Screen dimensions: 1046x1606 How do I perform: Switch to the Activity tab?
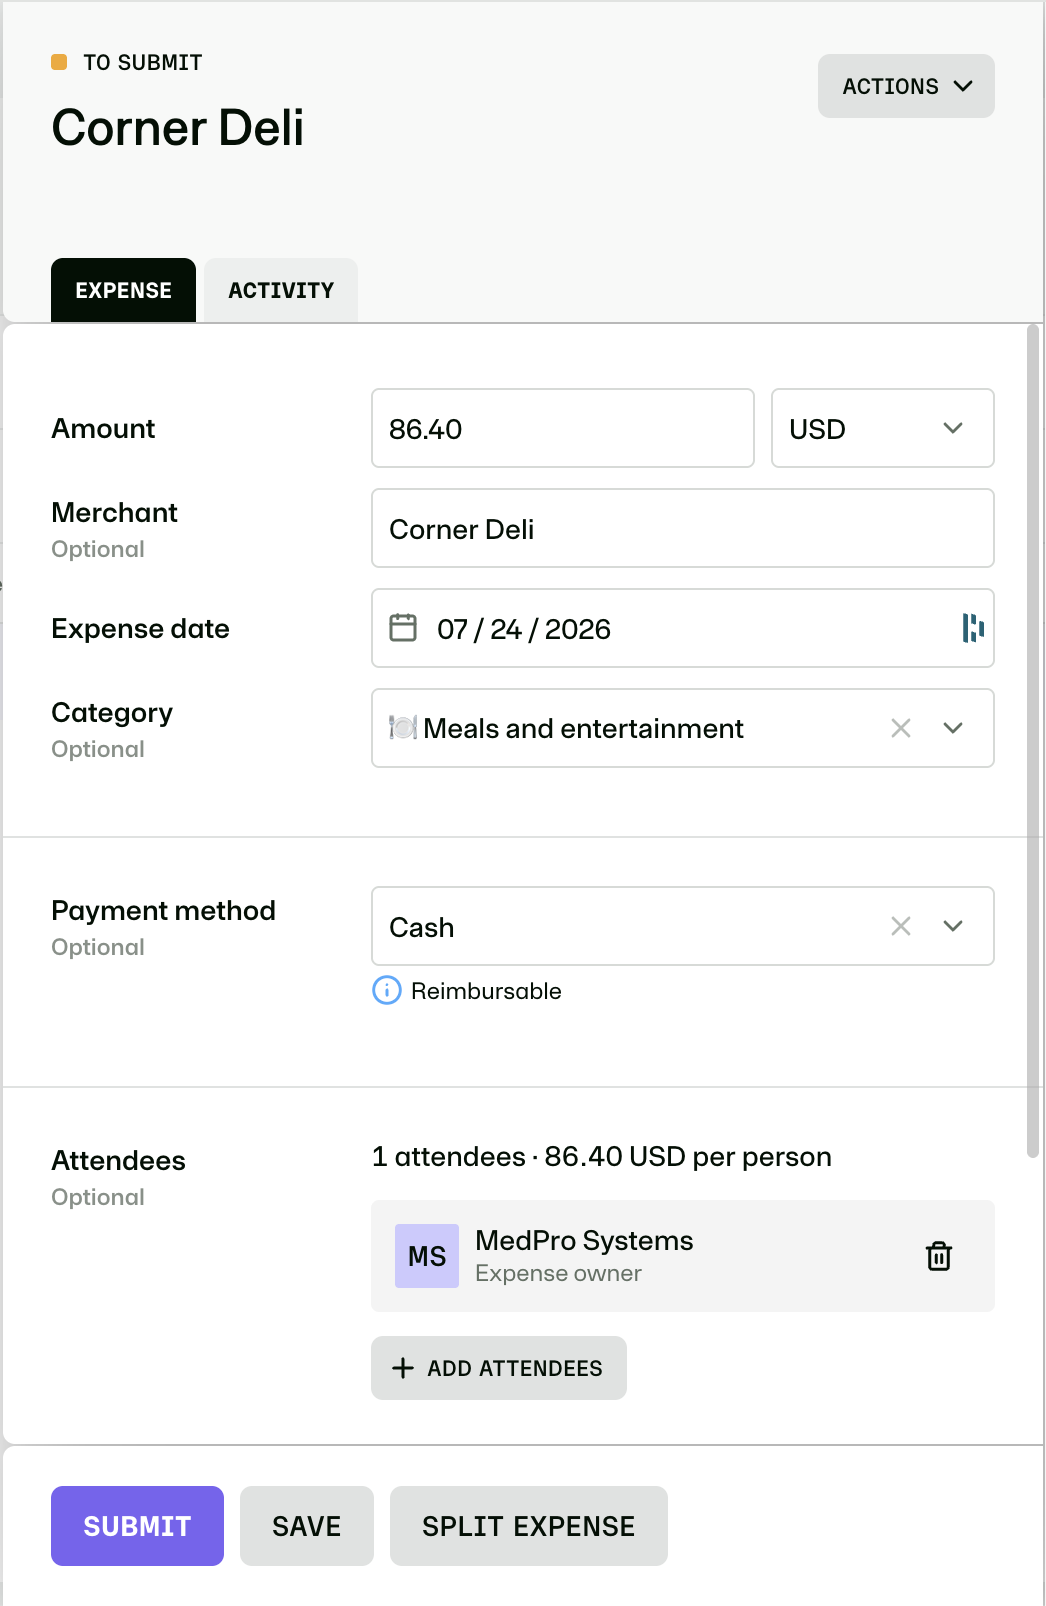coord(281,290)
